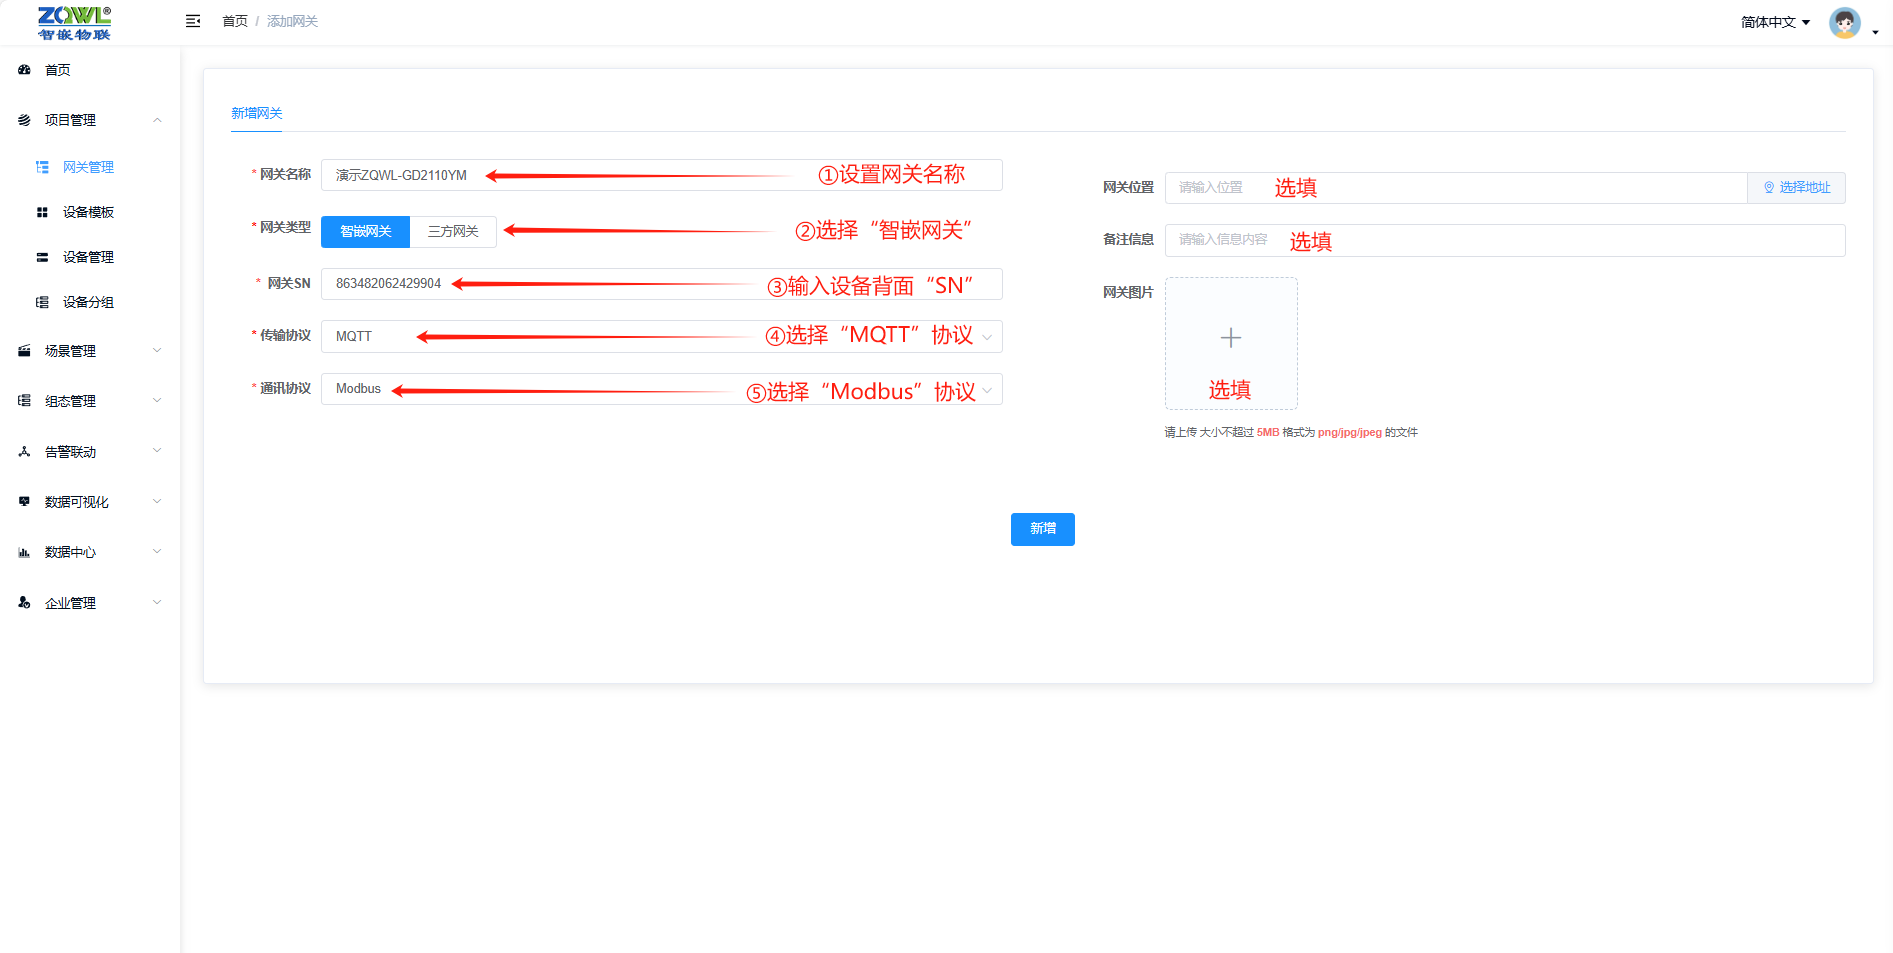
Task: Open the 简体中文 language dropdown
Action: [x=1775, y=22]
